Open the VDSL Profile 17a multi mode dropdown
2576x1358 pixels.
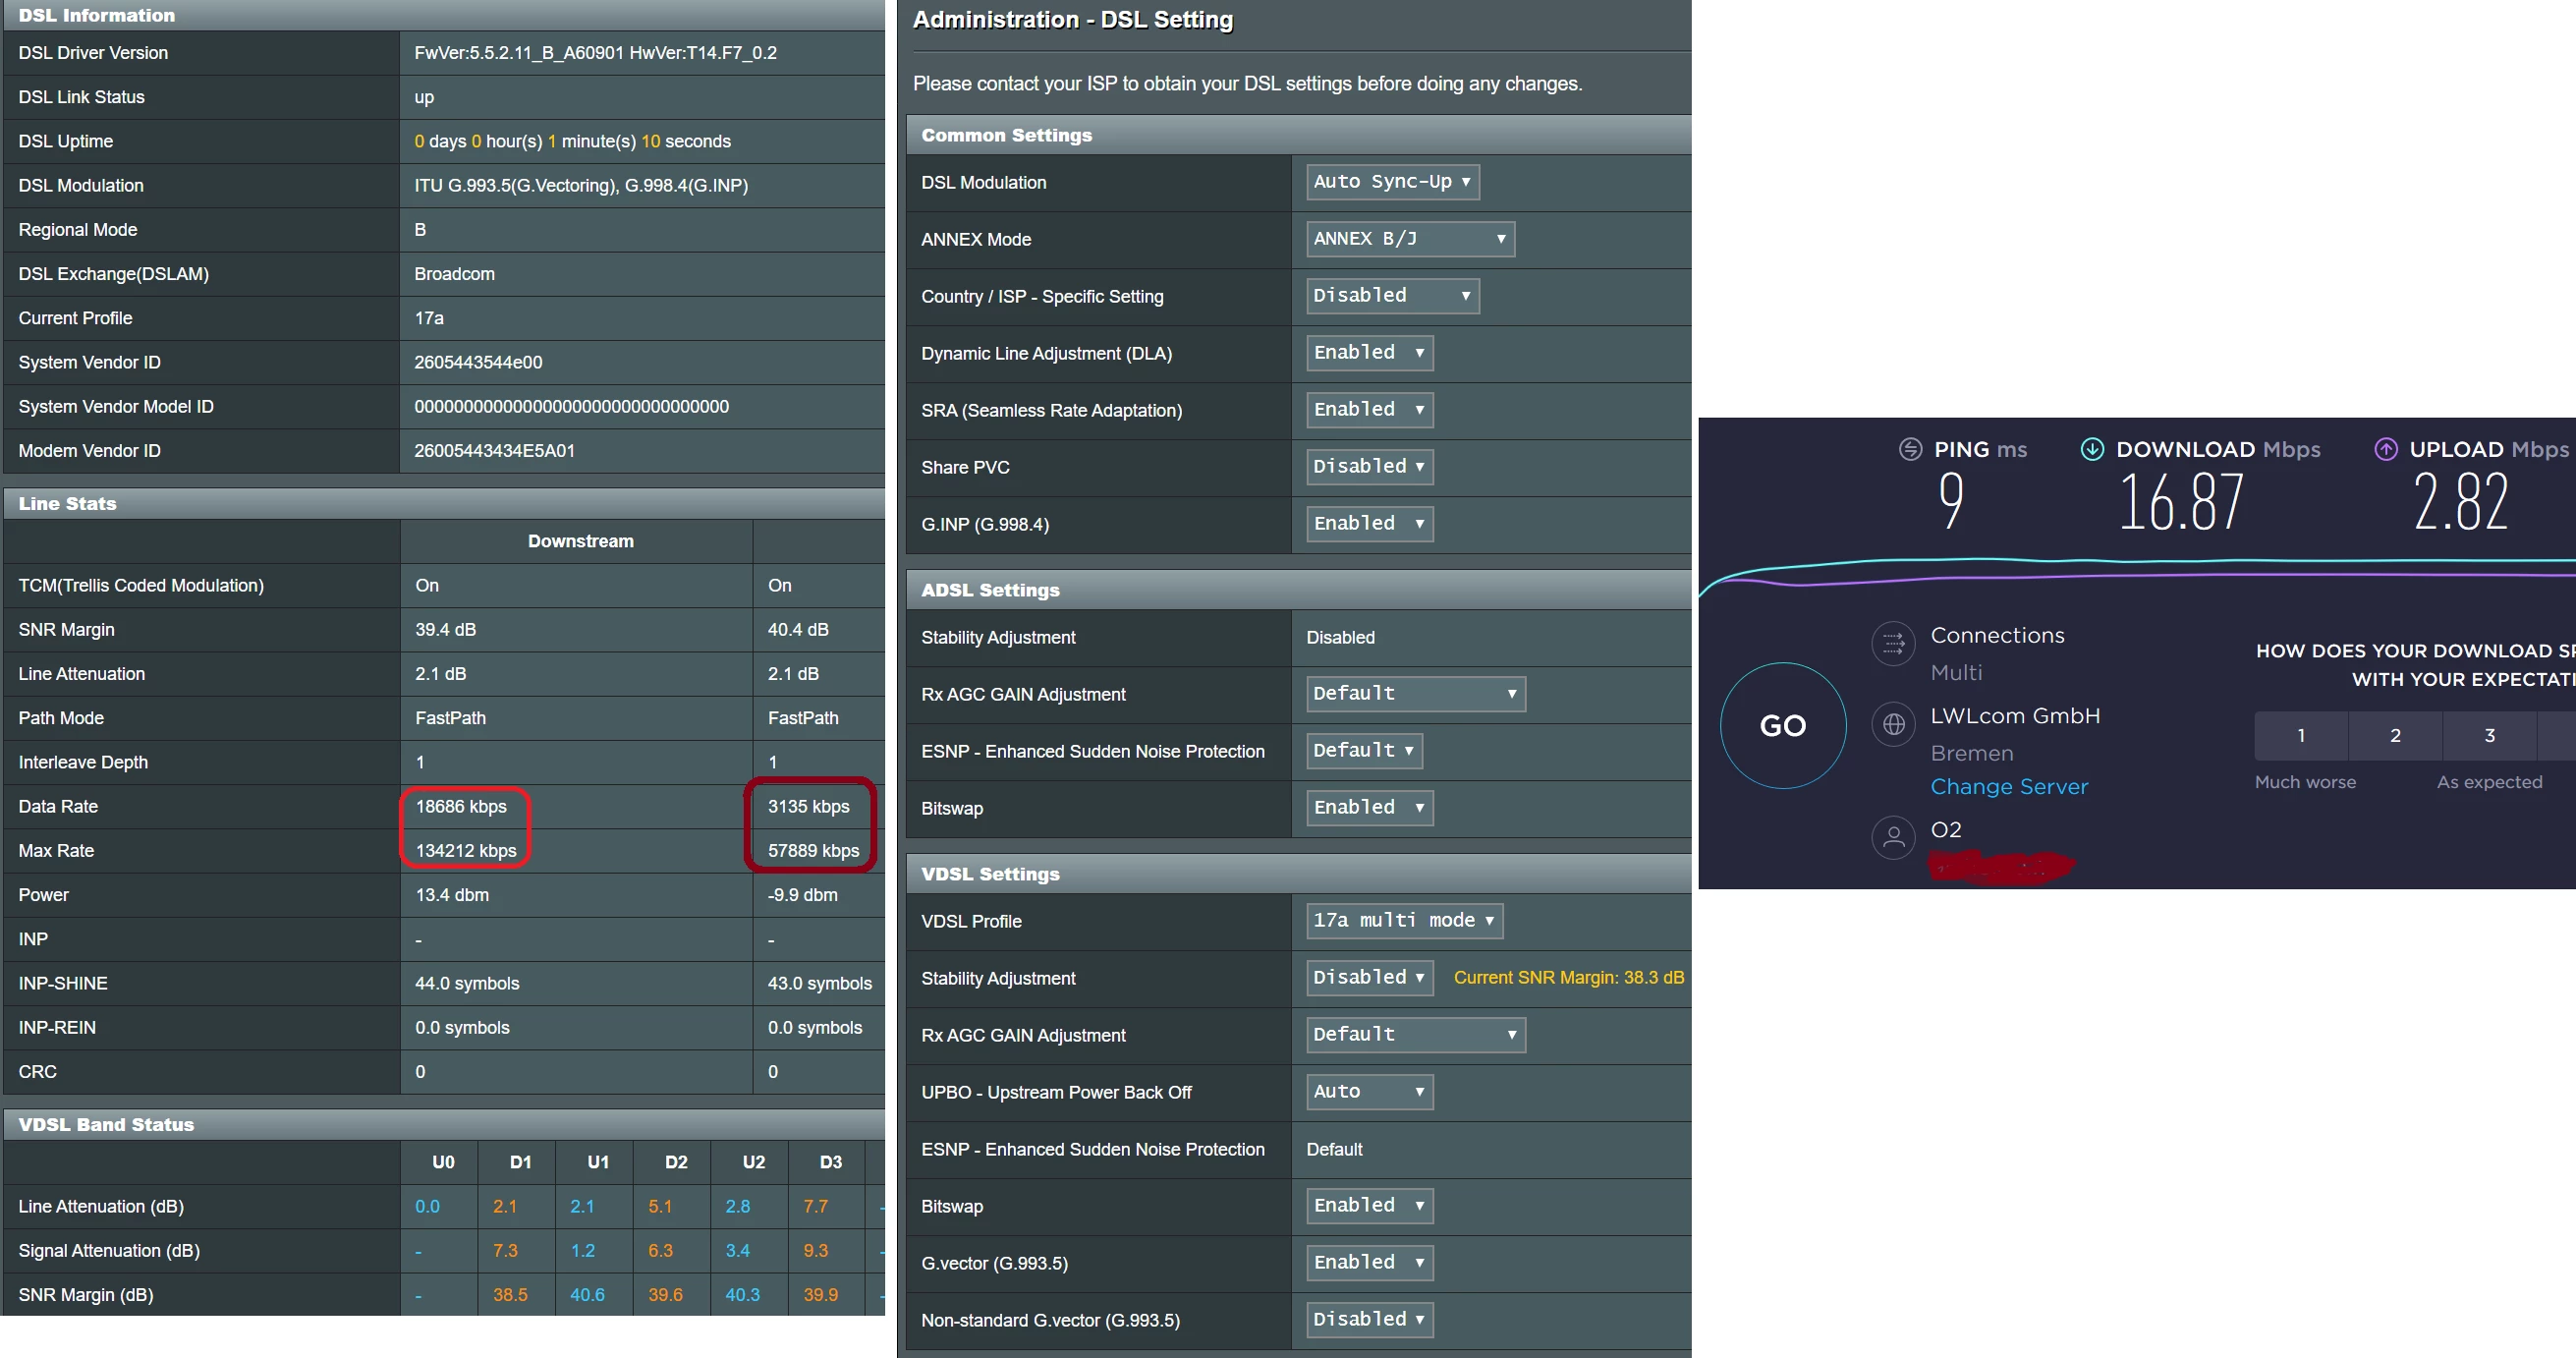coord(1403,921)
